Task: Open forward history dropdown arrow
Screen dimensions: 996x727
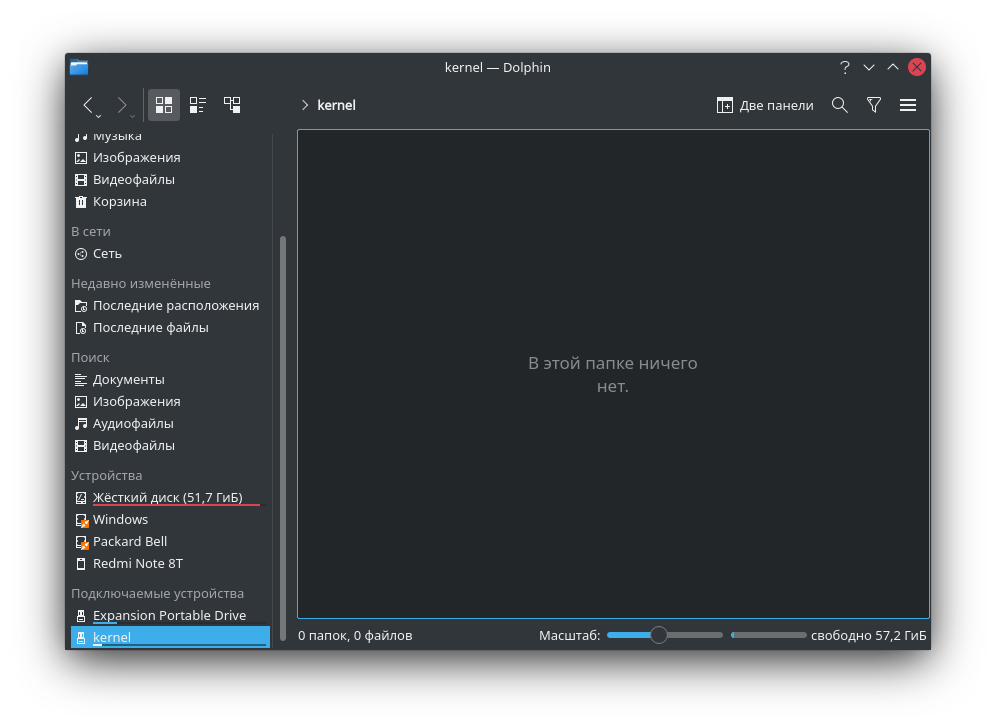Action: [x=133, y=116]
